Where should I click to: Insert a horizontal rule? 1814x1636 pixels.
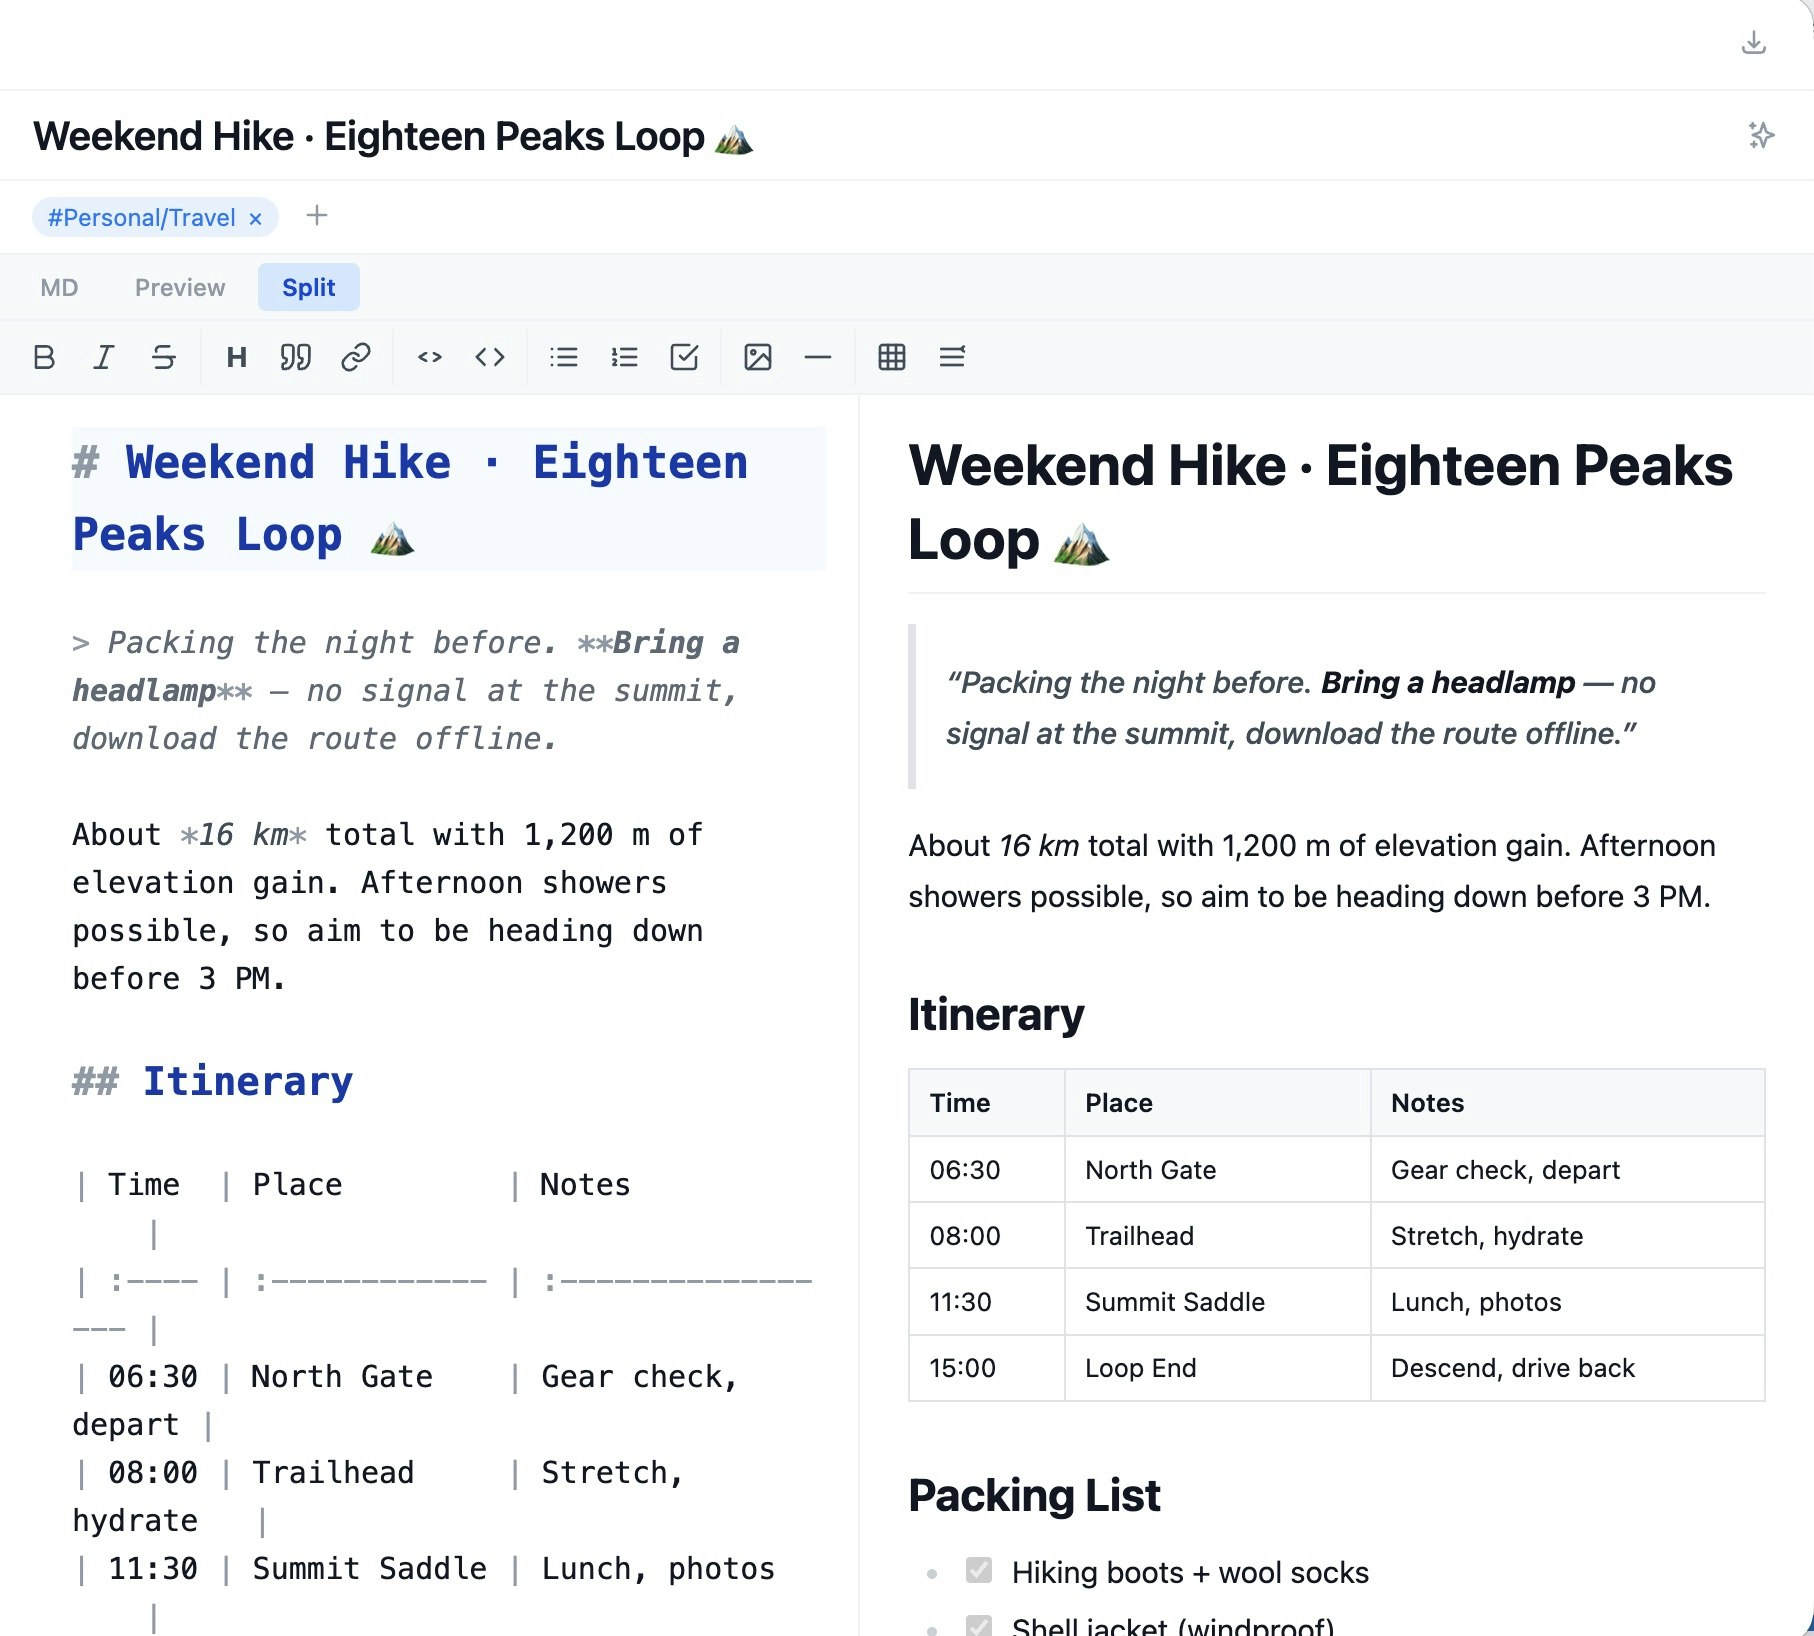click(x=818, y=357)
